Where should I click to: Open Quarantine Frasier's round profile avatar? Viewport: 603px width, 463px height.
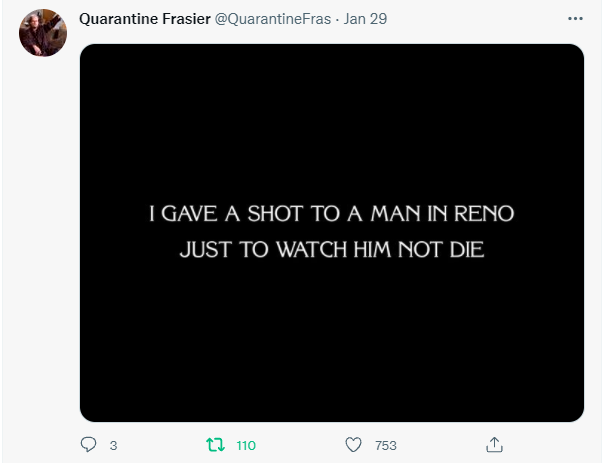click(x=43, y=33)
